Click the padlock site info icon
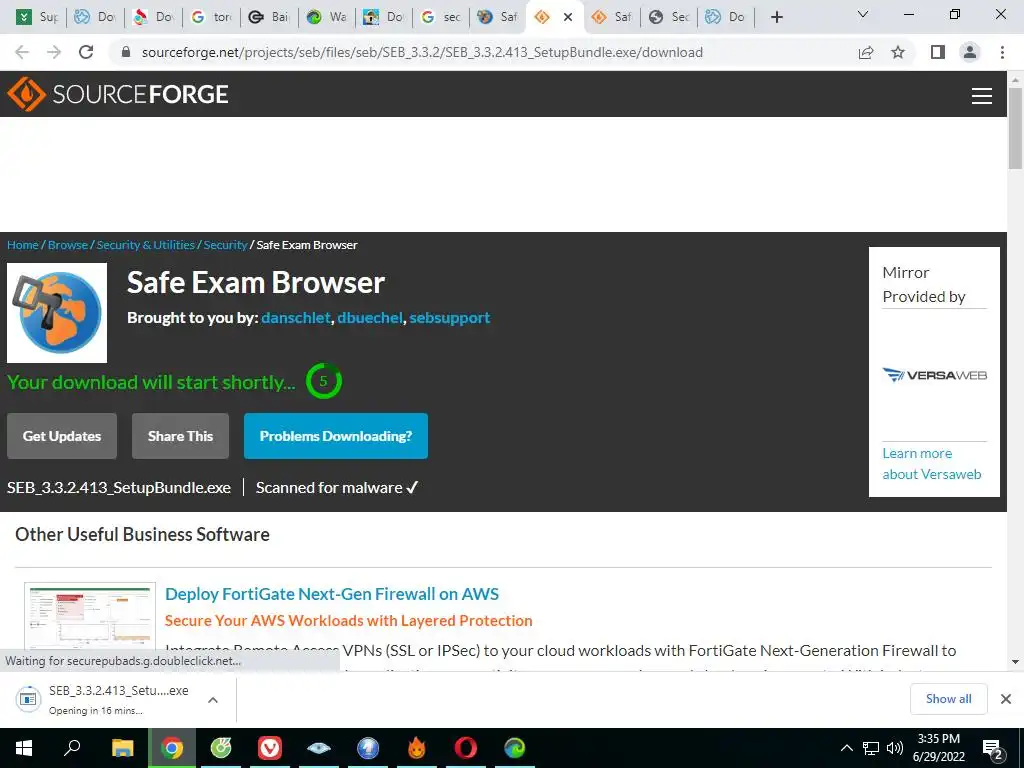The height and width of the screenshot is (768, 1024). 126,52
